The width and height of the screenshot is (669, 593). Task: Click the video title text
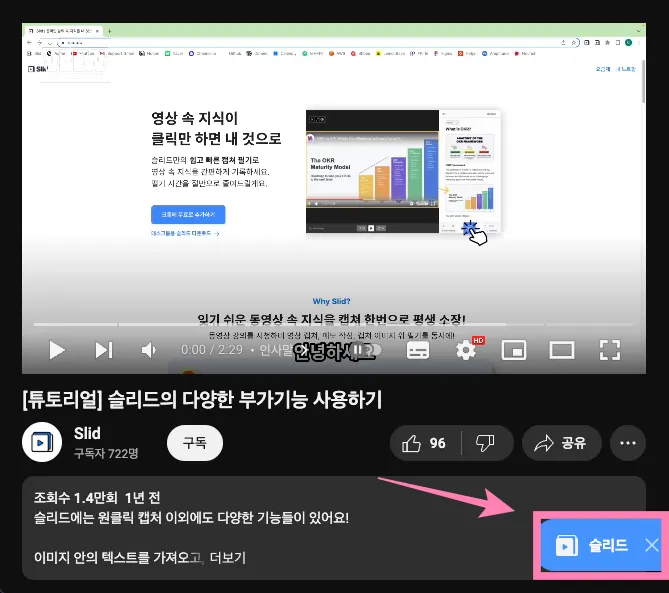[x=202, y=400]
